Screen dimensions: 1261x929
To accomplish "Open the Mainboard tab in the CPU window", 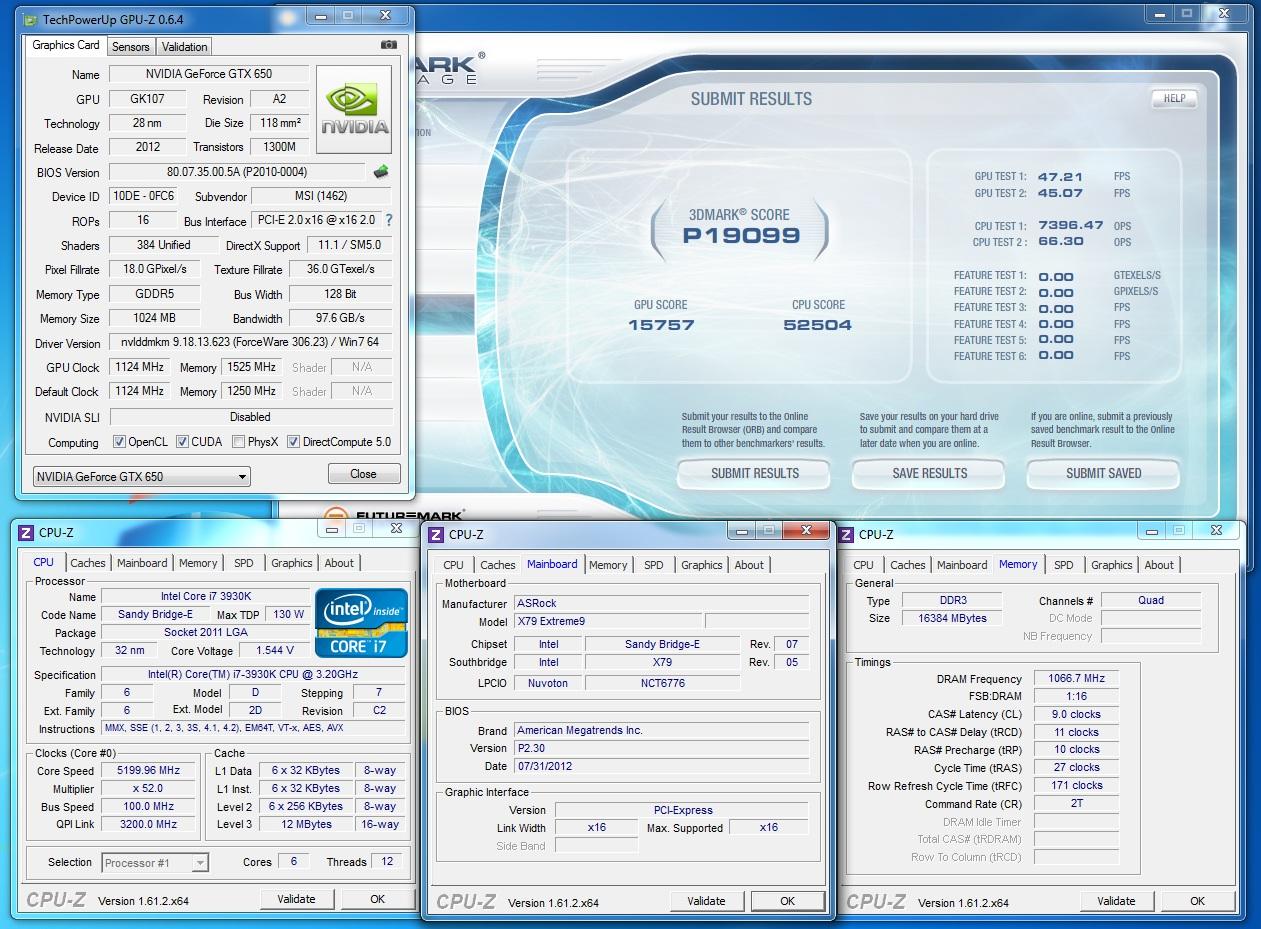I will click(x=142, y=563).
